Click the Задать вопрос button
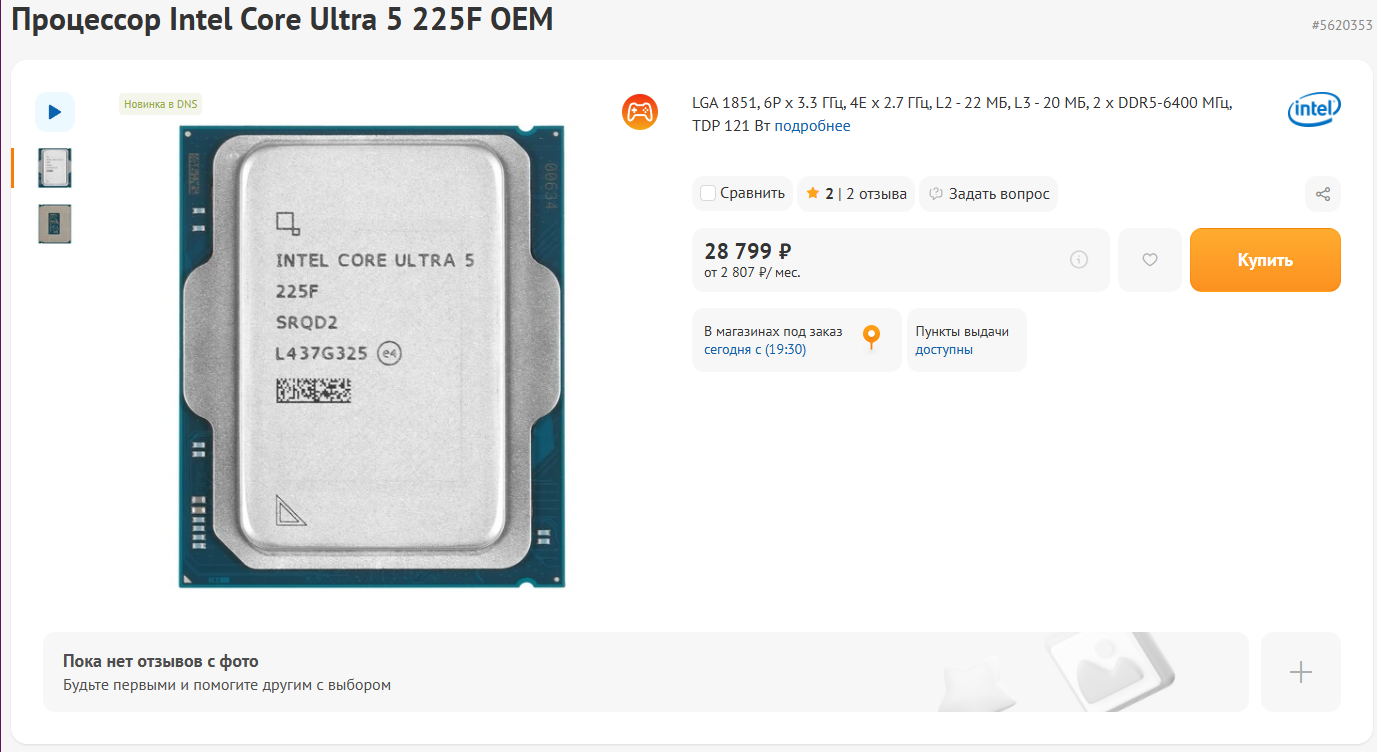This screenshot has height=752, width=1377. [x=988, y=194]
